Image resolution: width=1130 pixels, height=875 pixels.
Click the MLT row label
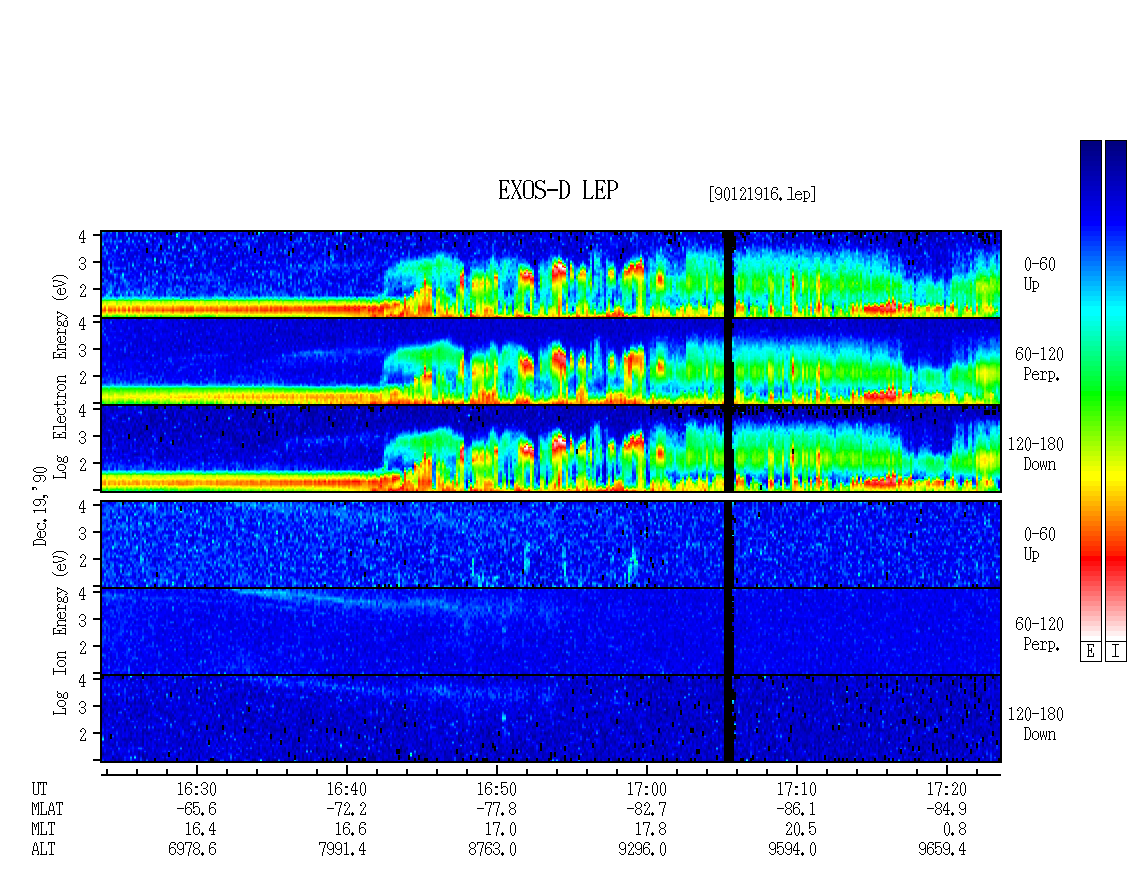[43, 830]
